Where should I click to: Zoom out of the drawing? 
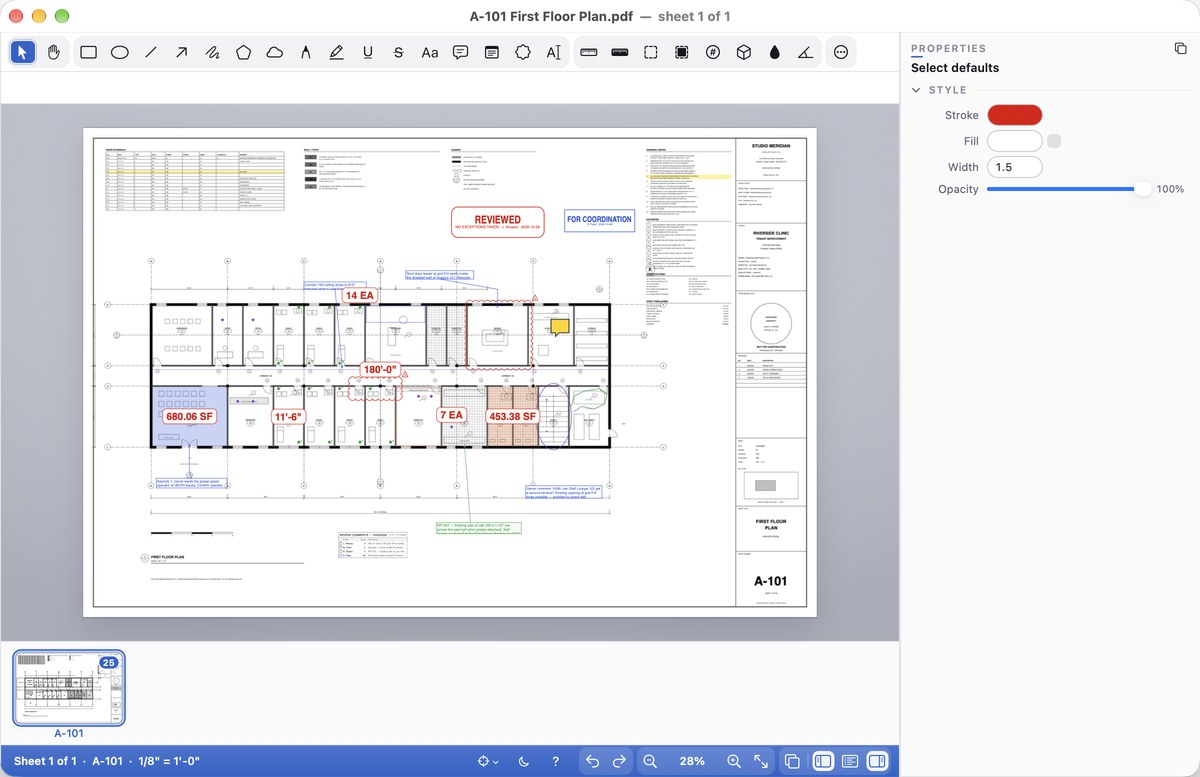point(650,761)
